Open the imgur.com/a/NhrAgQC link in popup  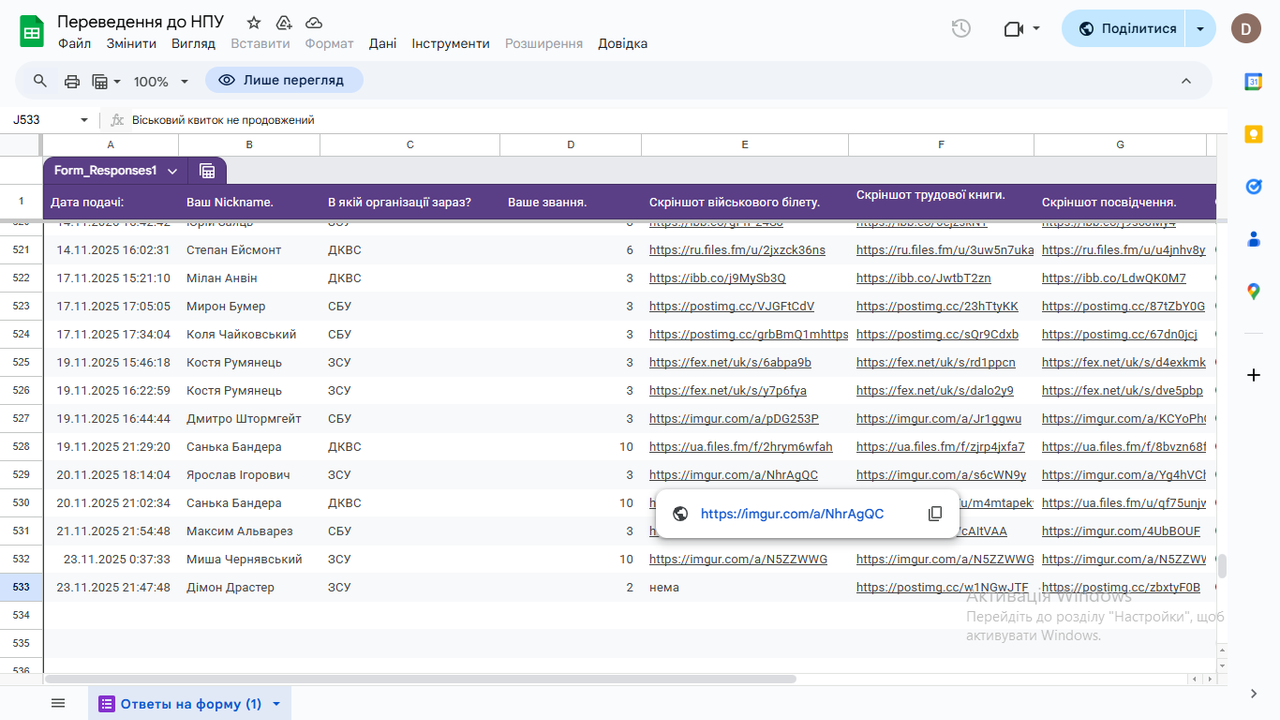tap(792, 514)
